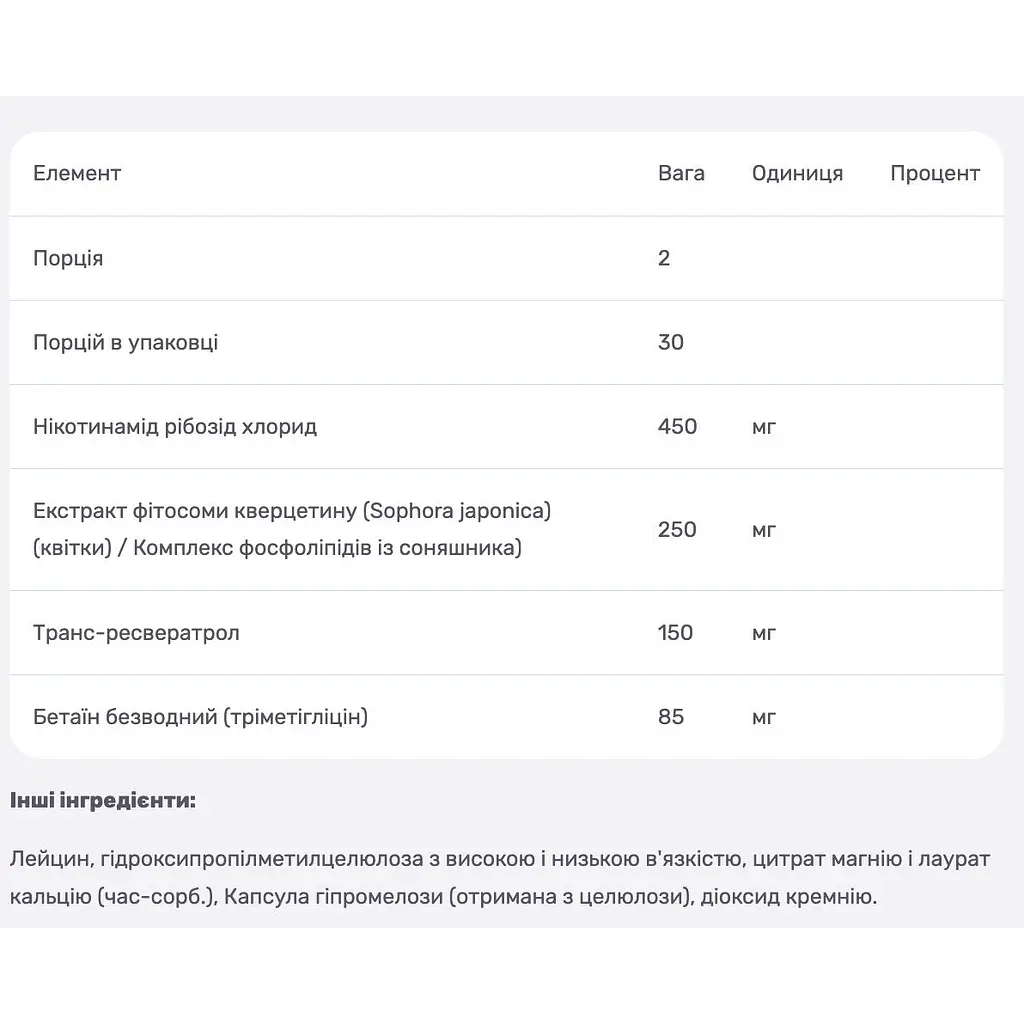Click the 85 weight value
The width and height of the screenshot is (1024, 1024).
pos(671,717)
